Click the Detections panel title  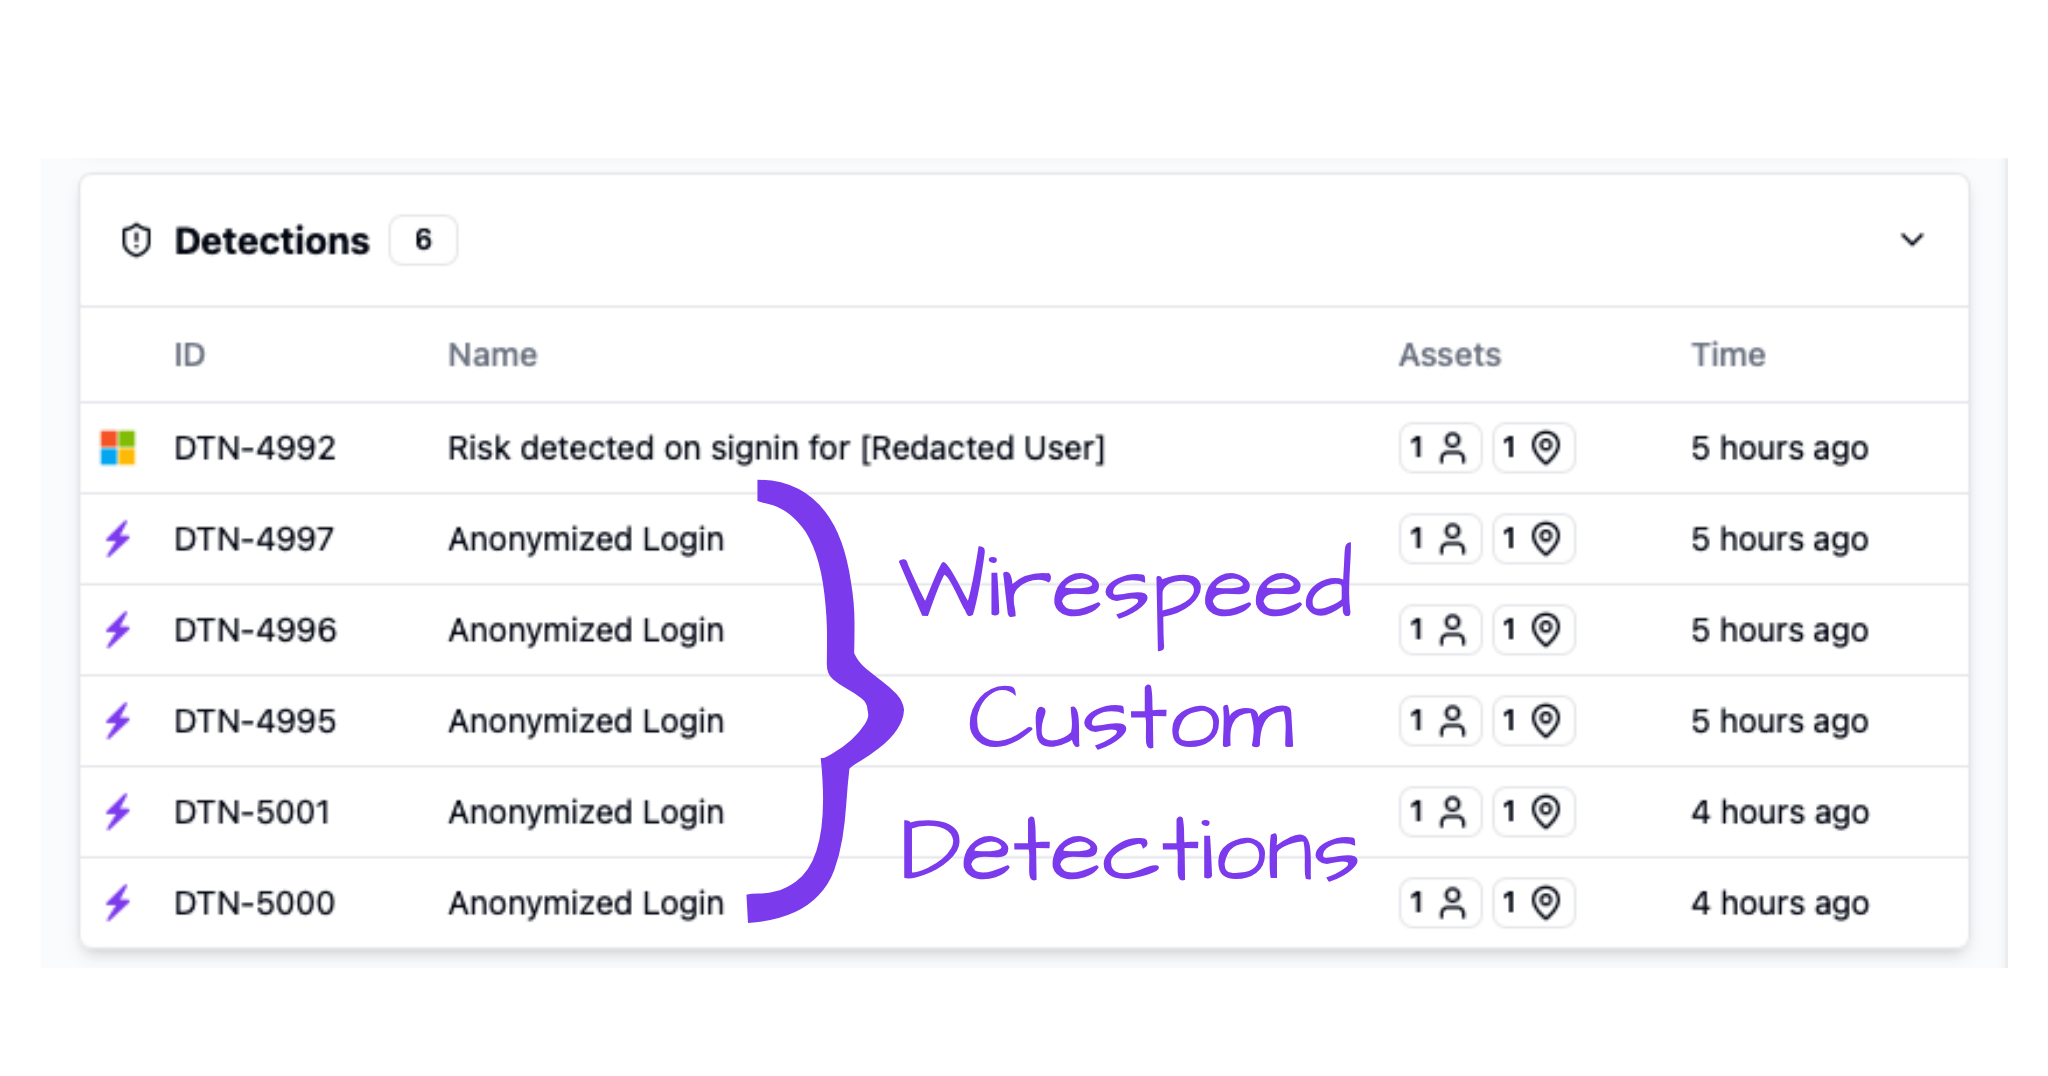272,240
